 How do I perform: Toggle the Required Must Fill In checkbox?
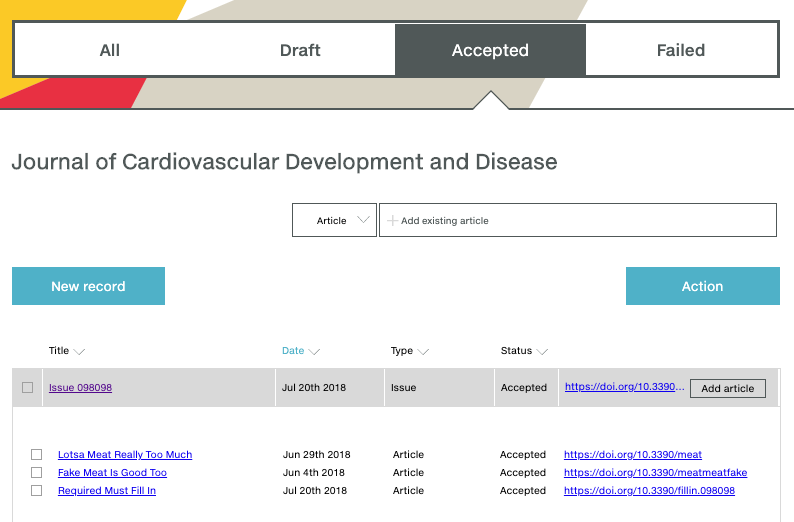click(37, 491)
